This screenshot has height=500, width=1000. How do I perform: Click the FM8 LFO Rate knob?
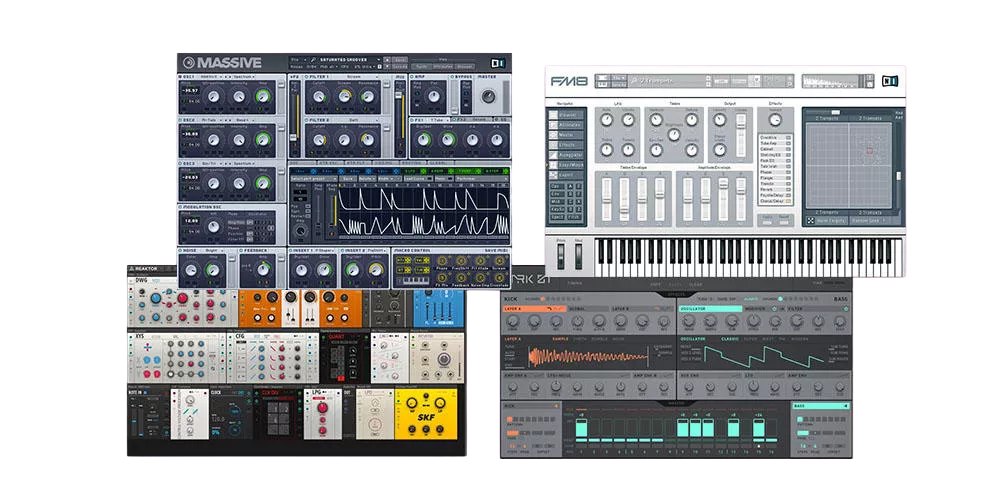pos(607,120)
